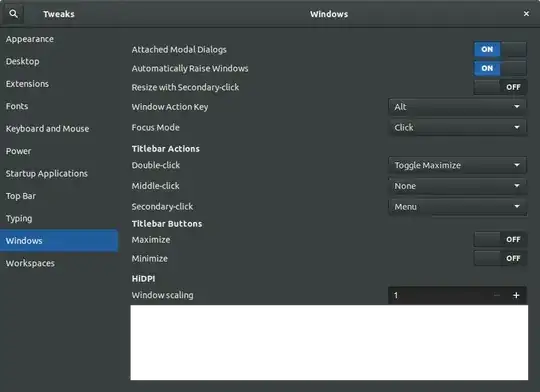
Task: Turn off Automatically Raise Windows switch
Action: (500, 68)
